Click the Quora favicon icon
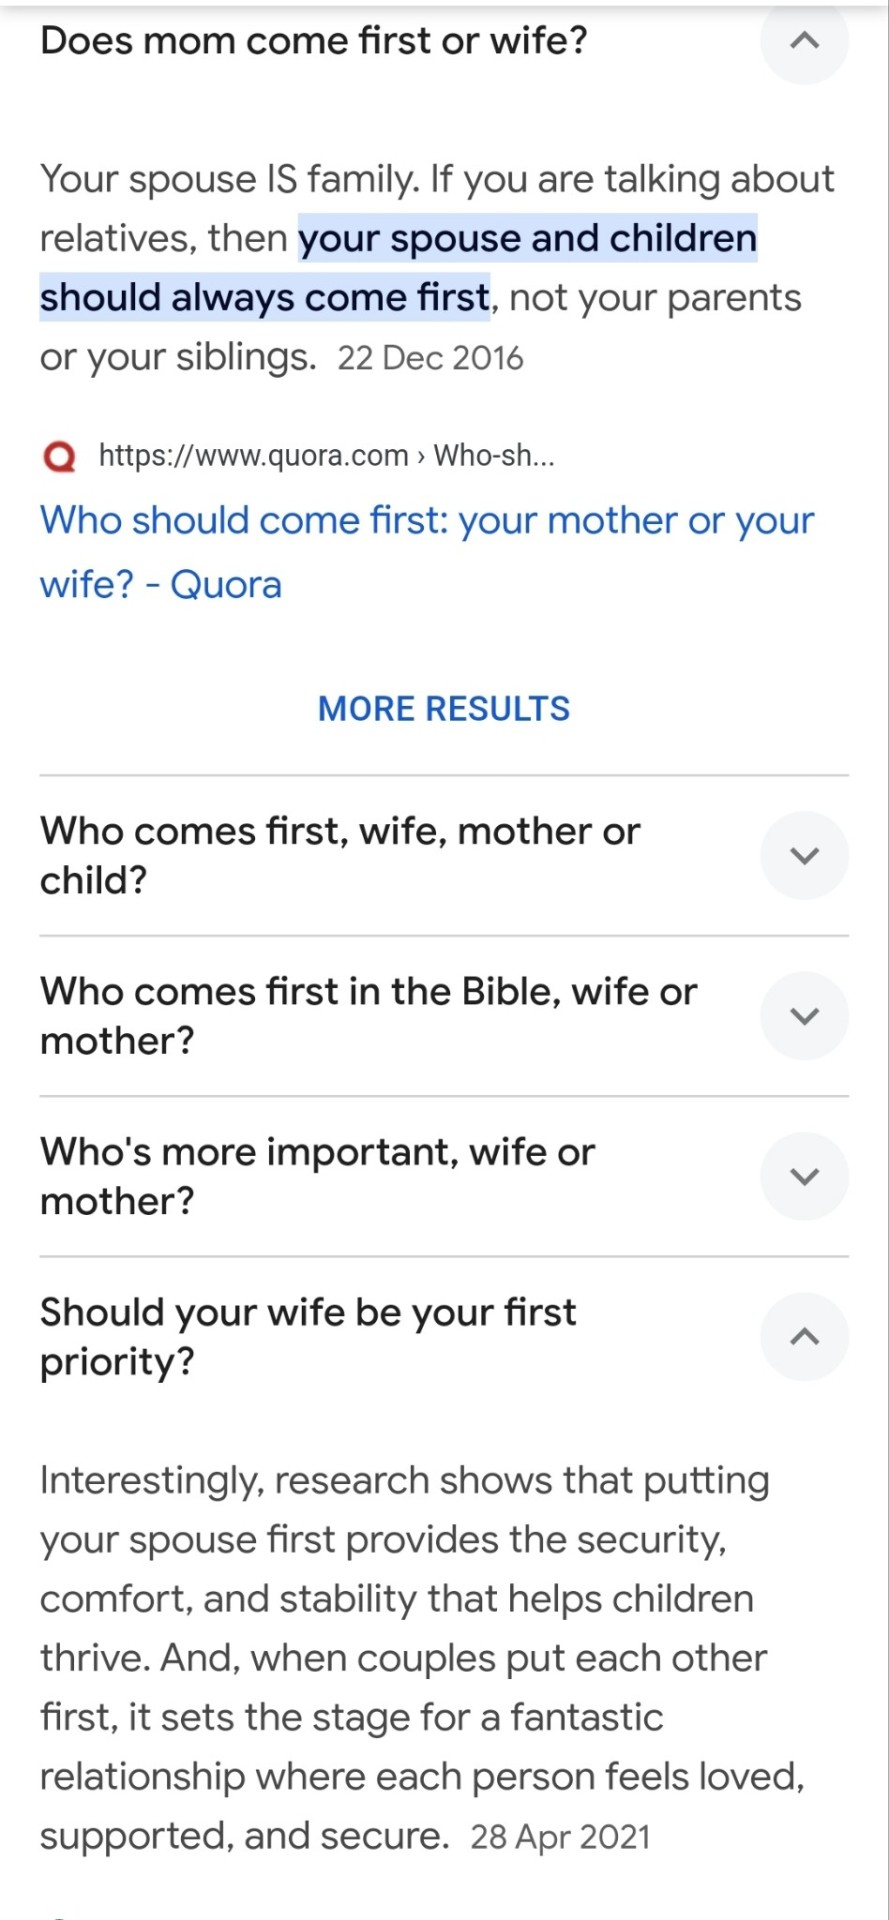The height and width of the screenshot is (1920, 889). coord(60,457)
